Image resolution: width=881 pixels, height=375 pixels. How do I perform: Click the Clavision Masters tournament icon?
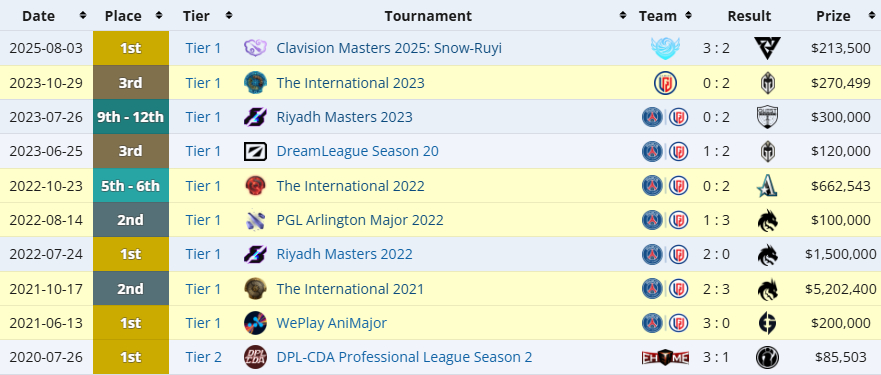(255, 48)
